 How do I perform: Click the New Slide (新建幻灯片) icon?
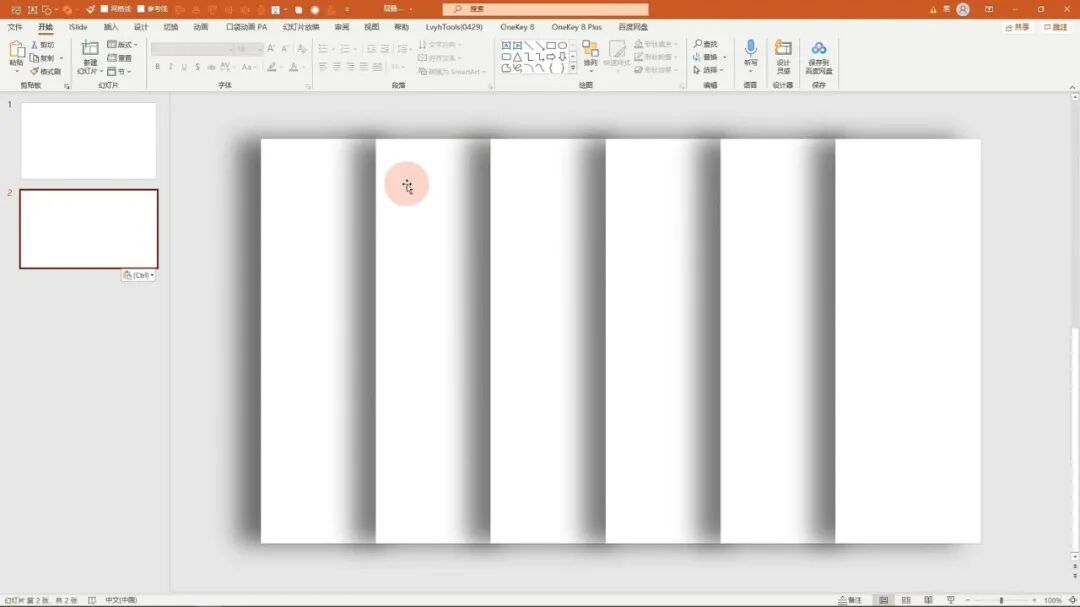(90, 49)
